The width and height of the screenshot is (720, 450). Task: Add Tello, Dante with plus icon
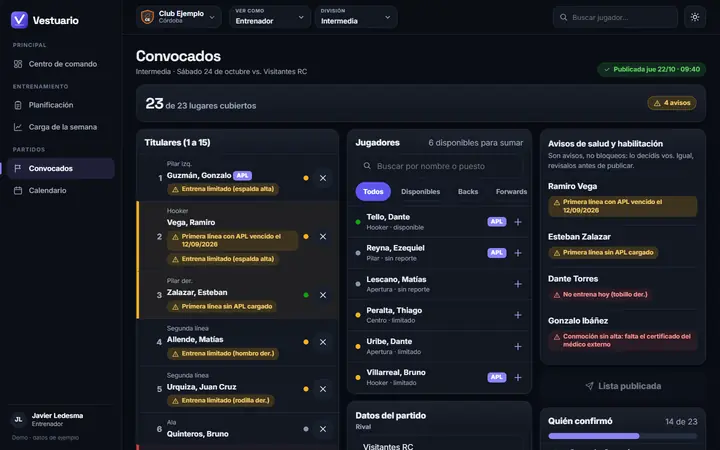click(518, 222)
